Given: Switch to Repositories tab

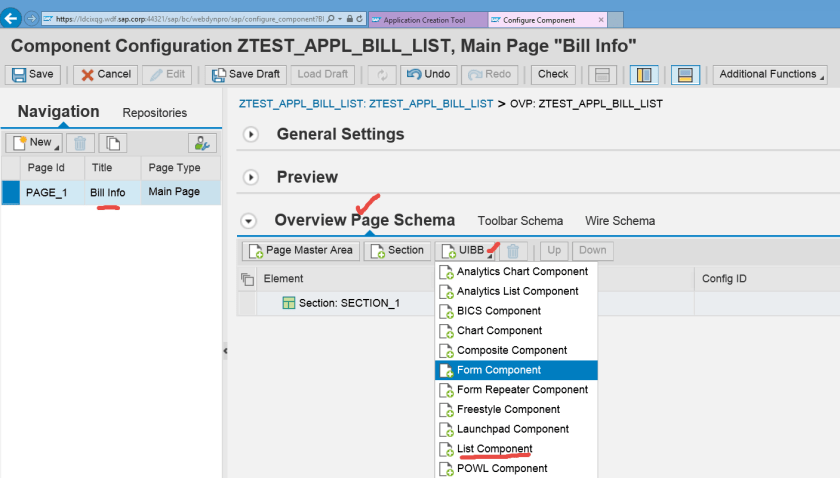Looking at the screenshot, I should [154, 113].
